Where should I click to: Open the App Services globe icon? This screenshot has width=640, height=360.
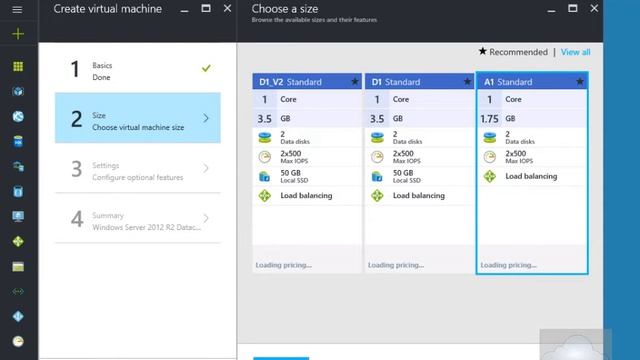click(x=18, y=116)
